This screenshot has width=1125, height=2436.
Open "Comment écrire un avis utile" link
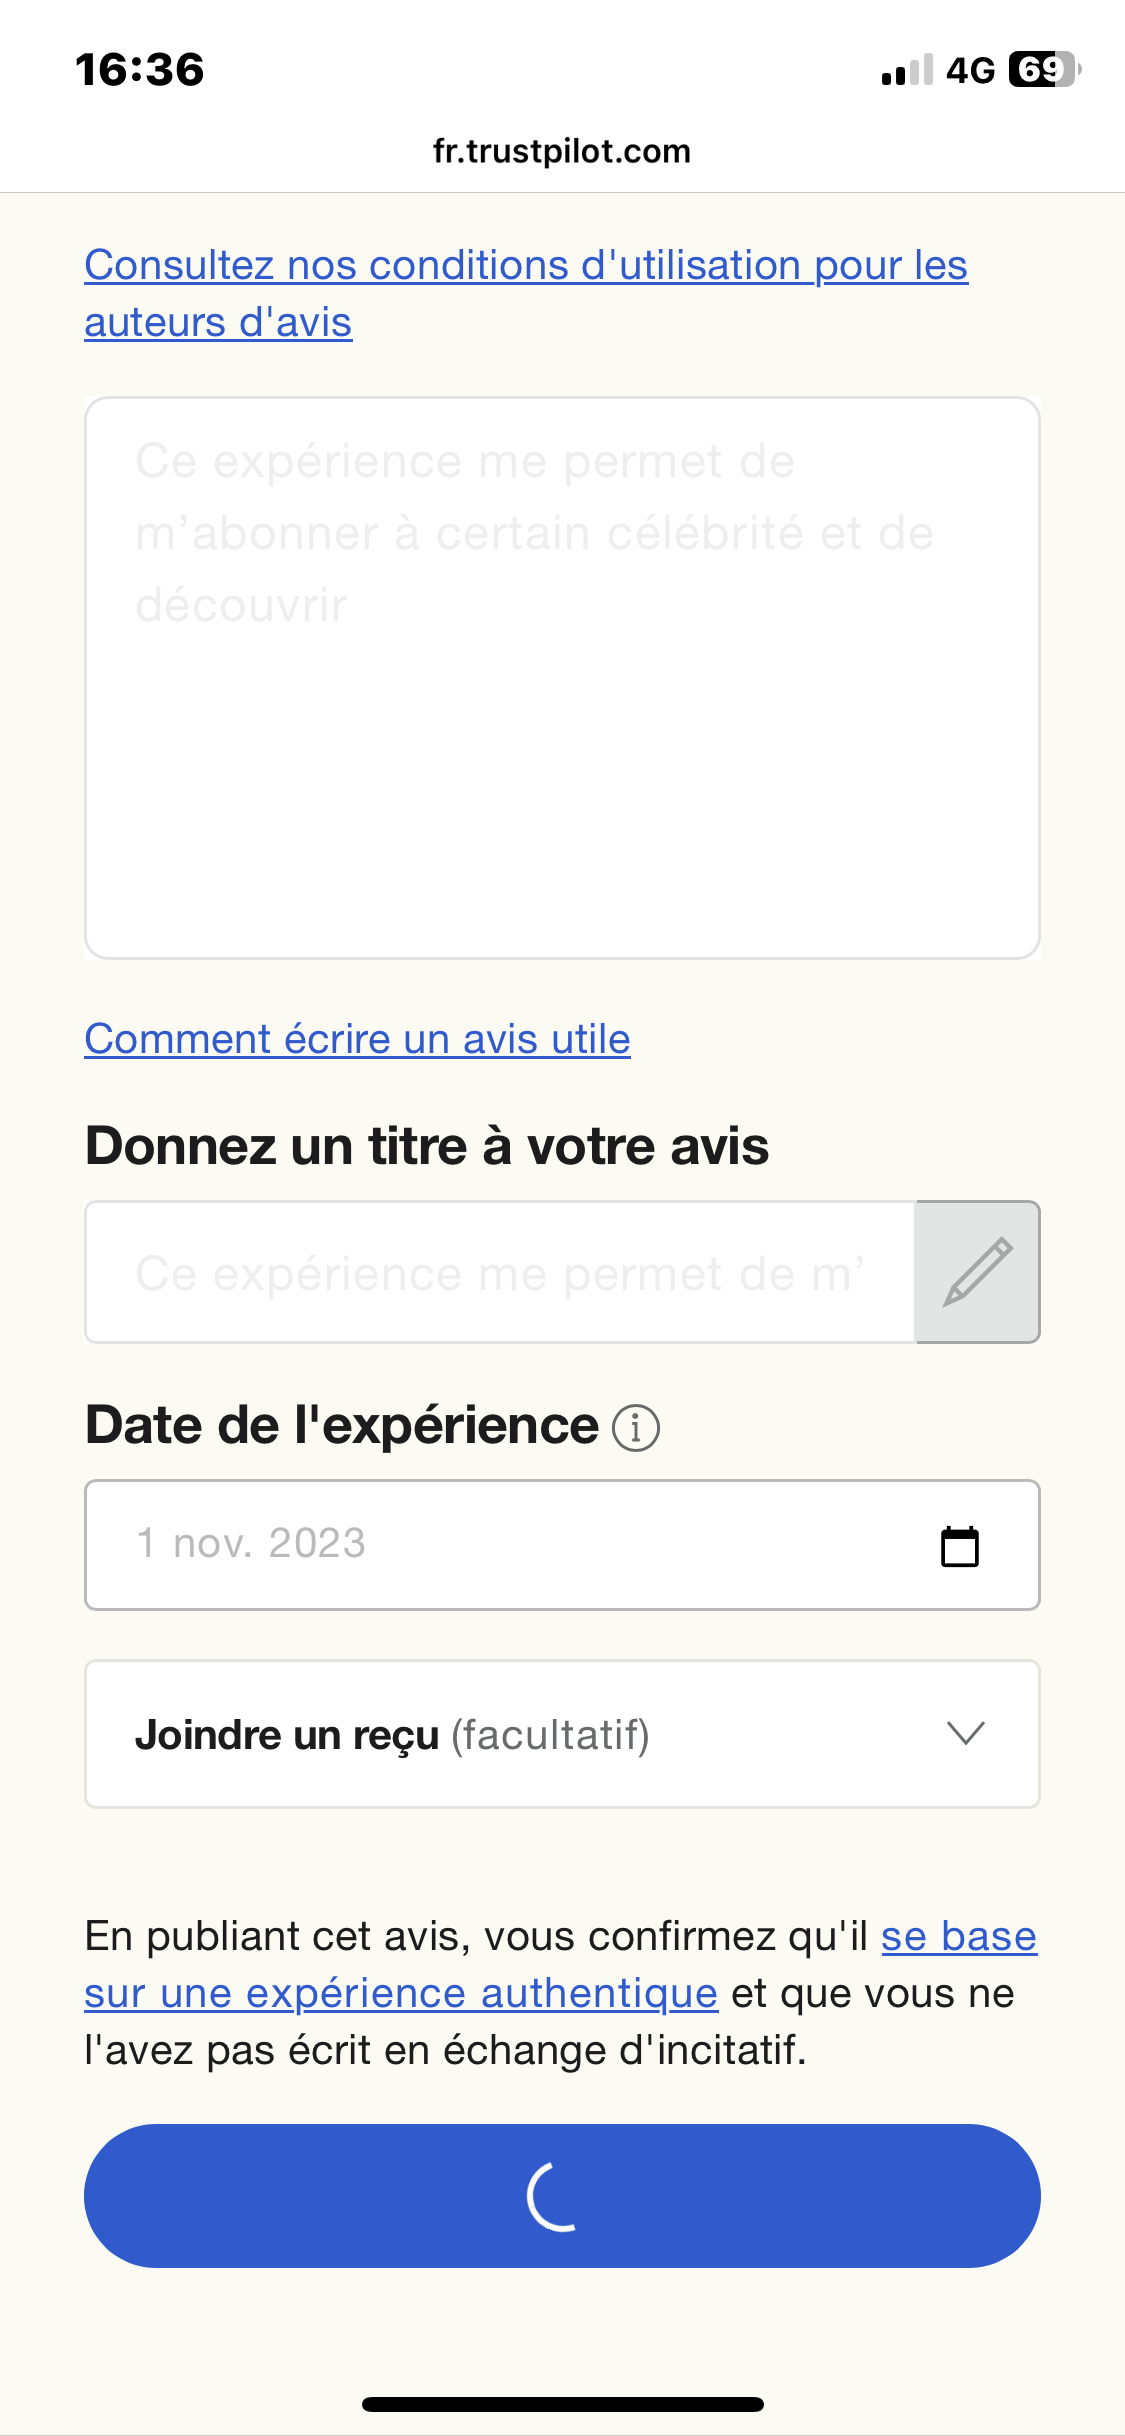pyautogui.click(x=357, y=1039)
